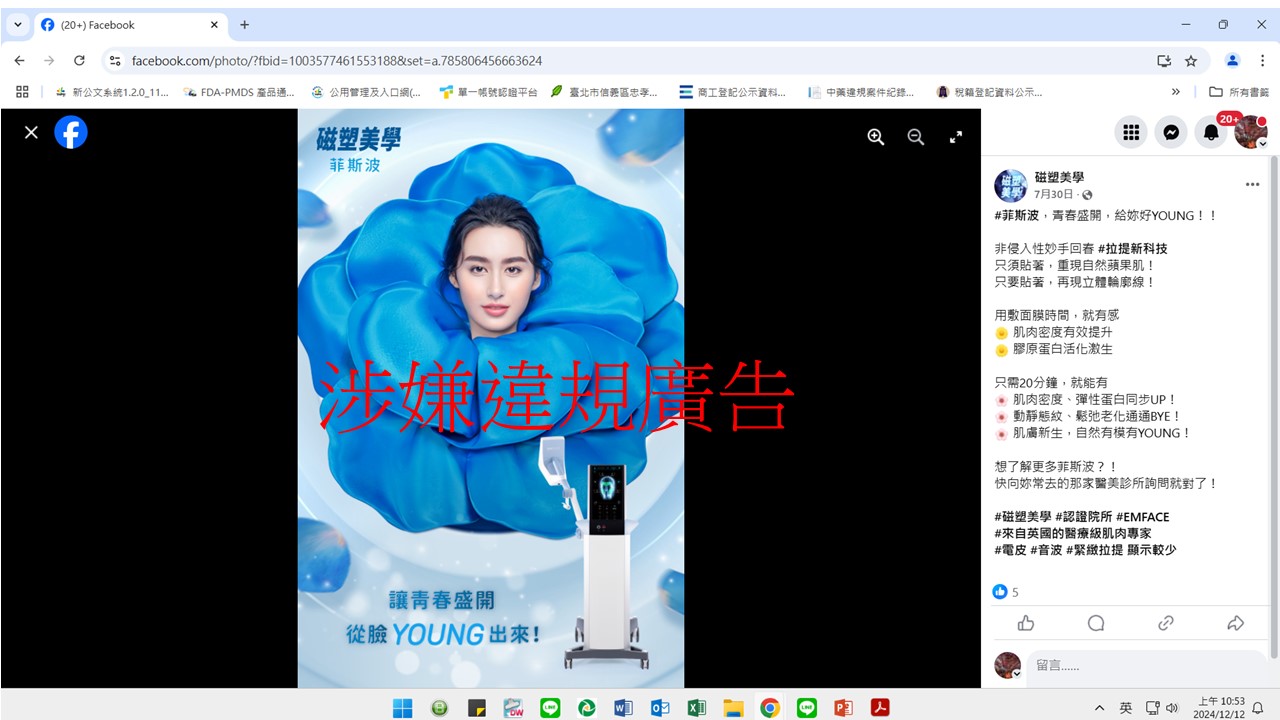Open File Explorer from the taskbar
The width and height of the screenshot is (1280, 720).
734,708
